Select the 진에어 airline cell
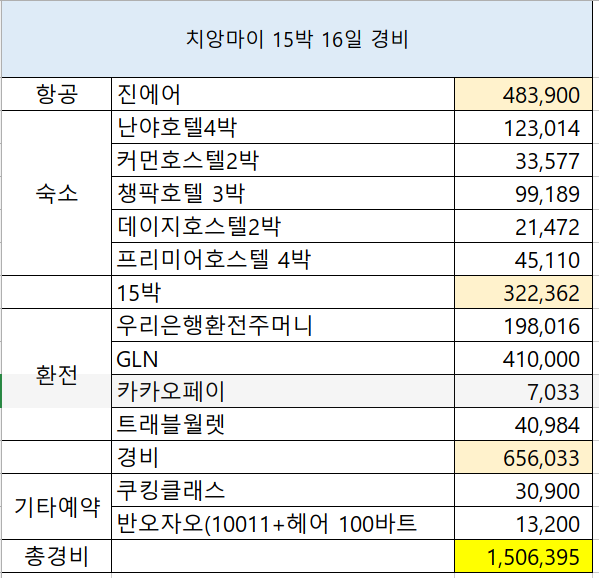This screenshot has height=578, width=599. 283,94
